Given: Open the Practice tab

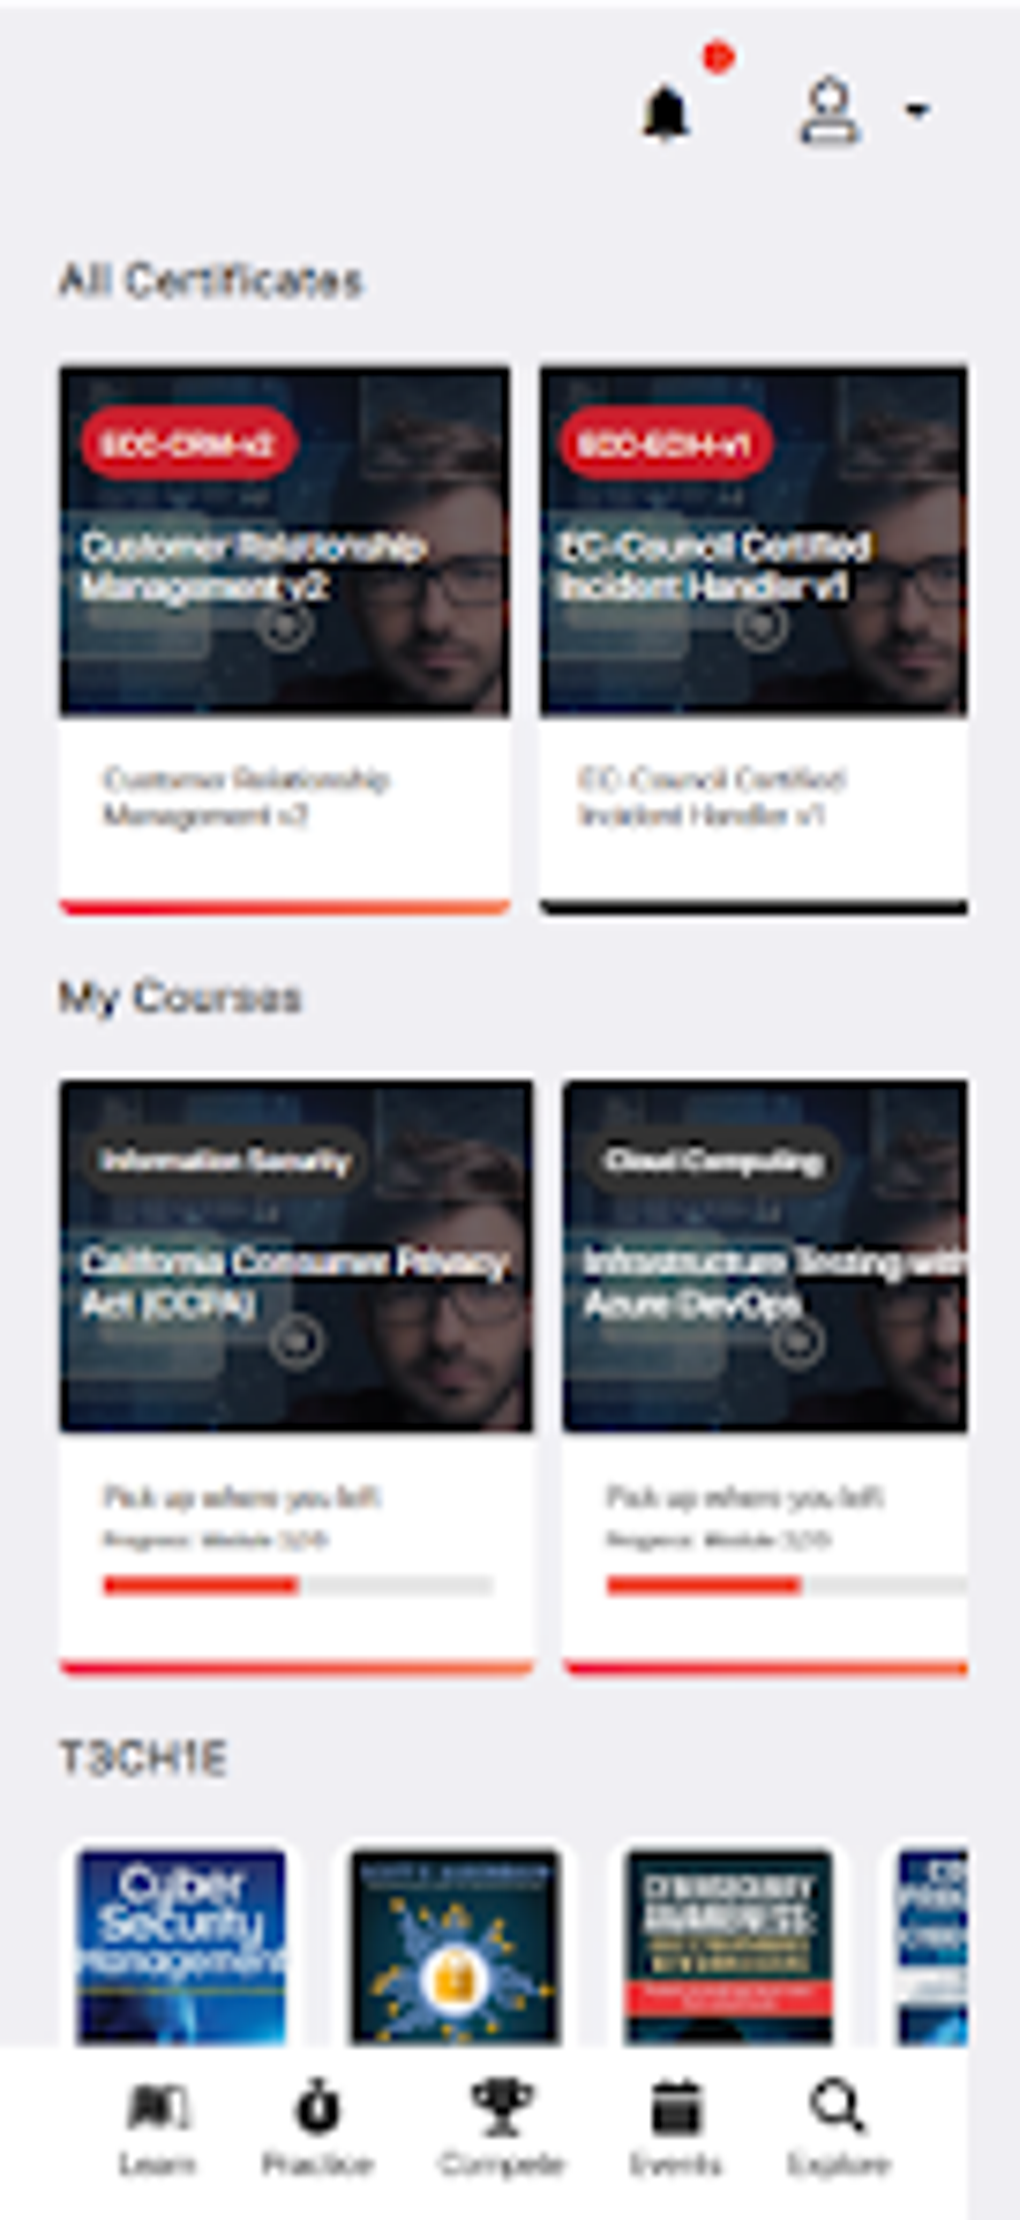Looking at the screenshot, I should coord(317,2128).
